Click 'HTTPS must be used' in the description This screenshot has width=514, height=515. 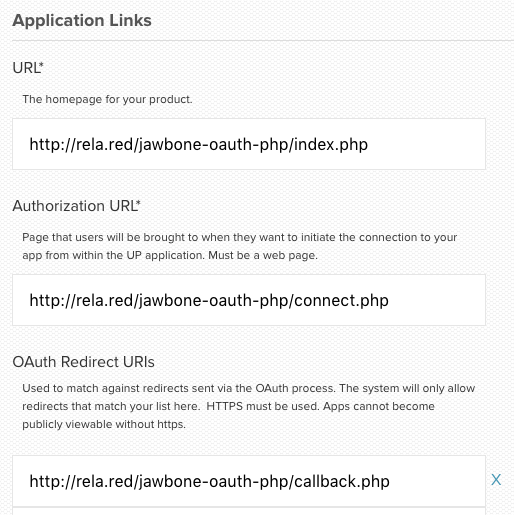pyautogui.click(x=263, y=406)
